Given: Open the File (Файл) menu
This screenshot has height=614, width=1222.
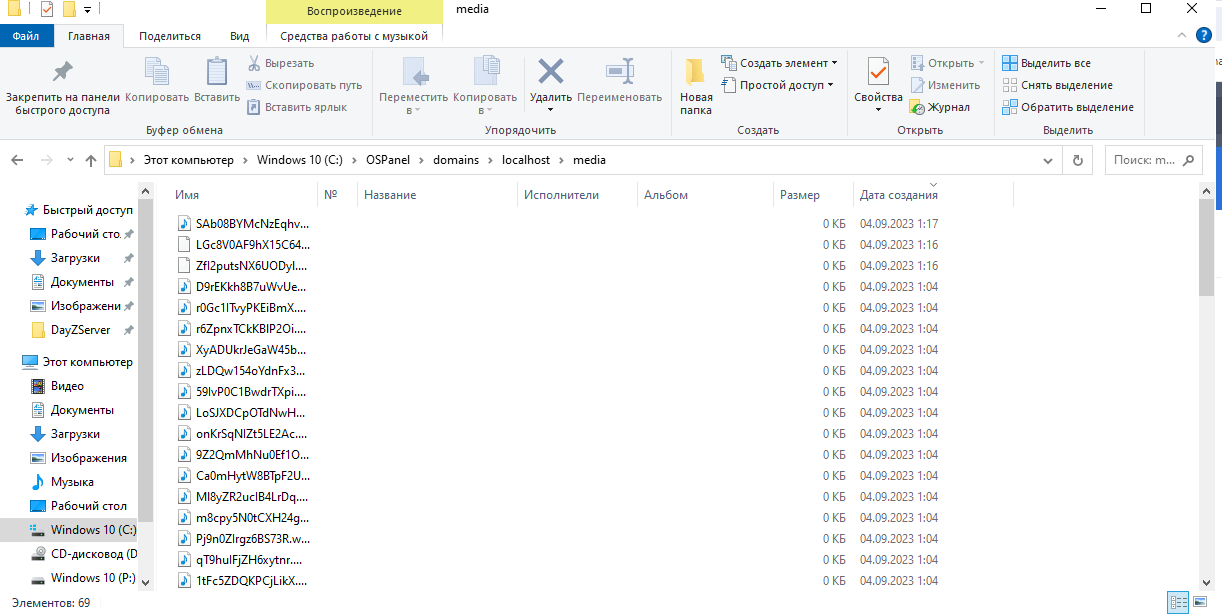Looking at the screenshot, I should coord(27,36).
